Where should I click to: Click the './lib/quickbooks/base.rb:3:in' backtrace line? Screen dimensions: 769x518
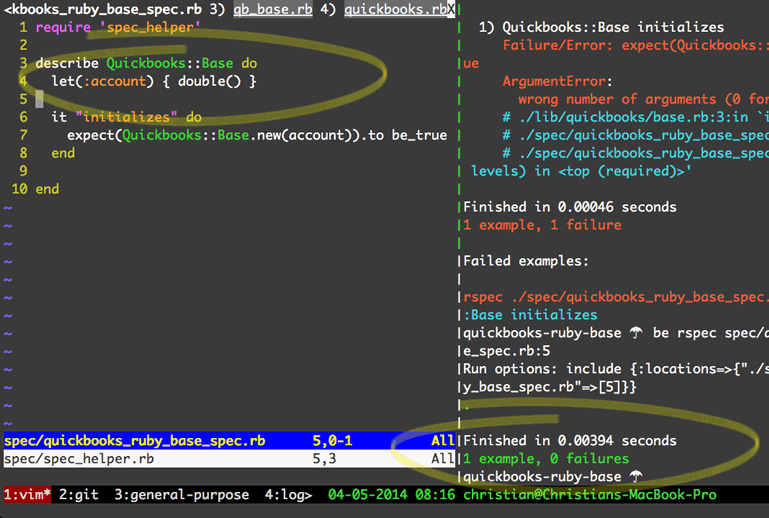pos(636,117)
